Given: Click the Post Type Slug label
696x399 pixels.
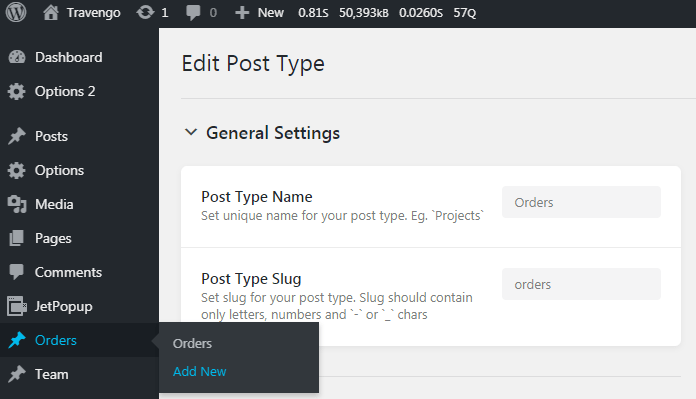Looking at the screenshot, I should pos(251,279).
